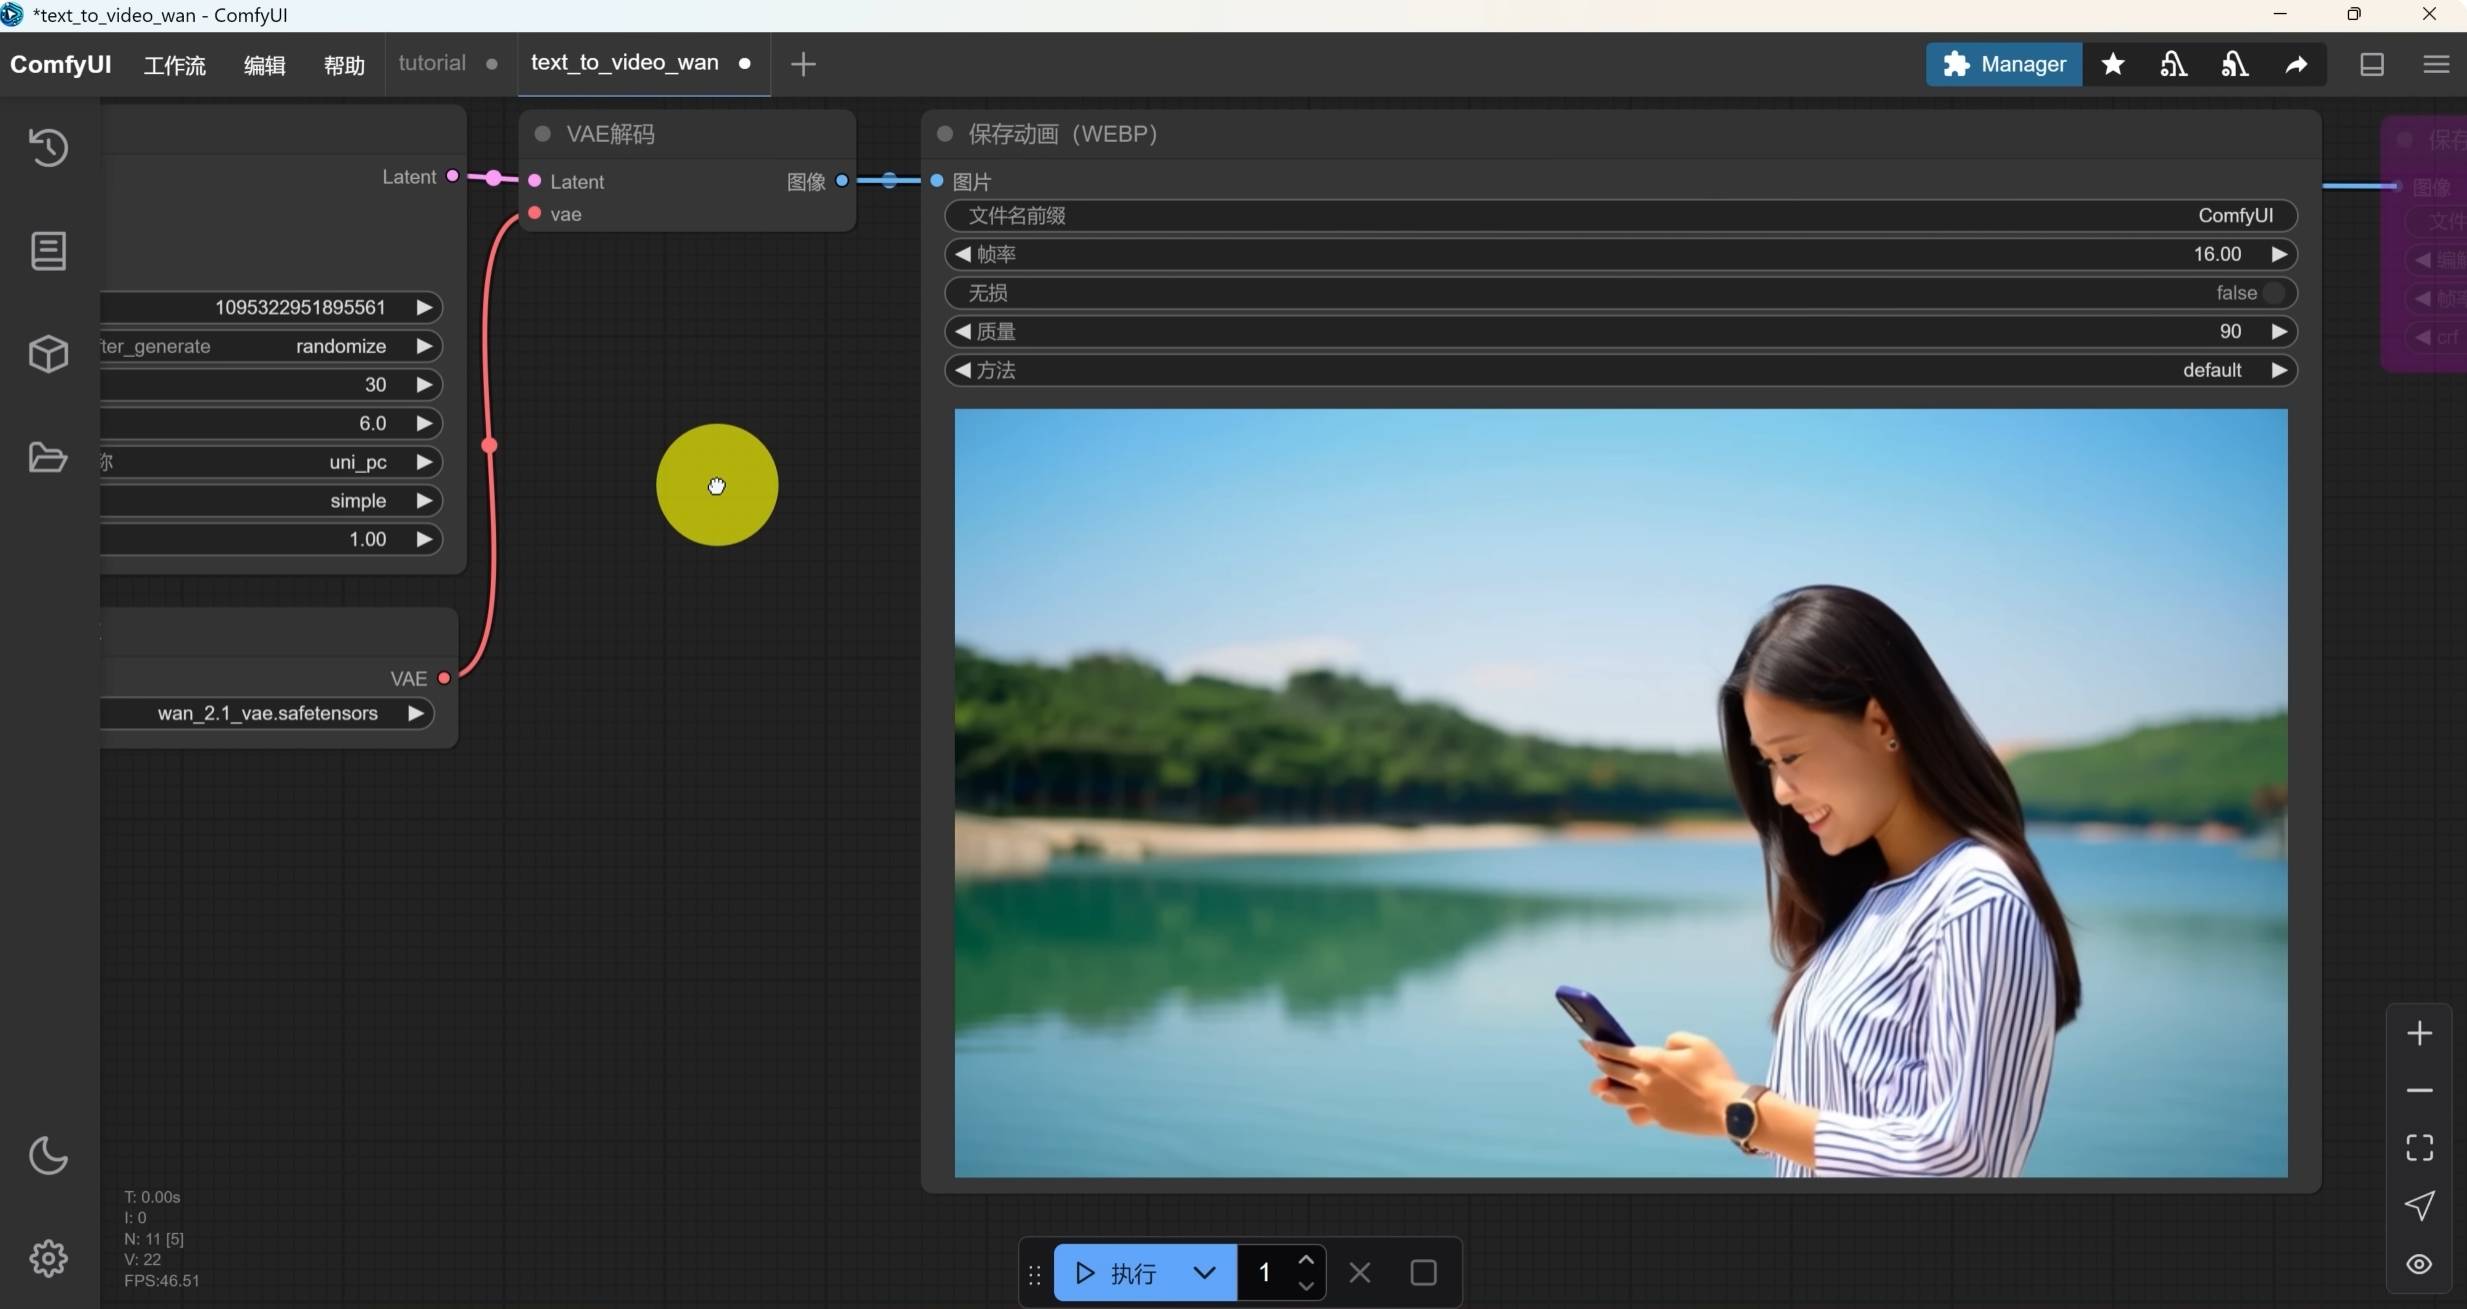Grab the run toolbar drag handle

pyautogui.click(x=1035, y=1273)
